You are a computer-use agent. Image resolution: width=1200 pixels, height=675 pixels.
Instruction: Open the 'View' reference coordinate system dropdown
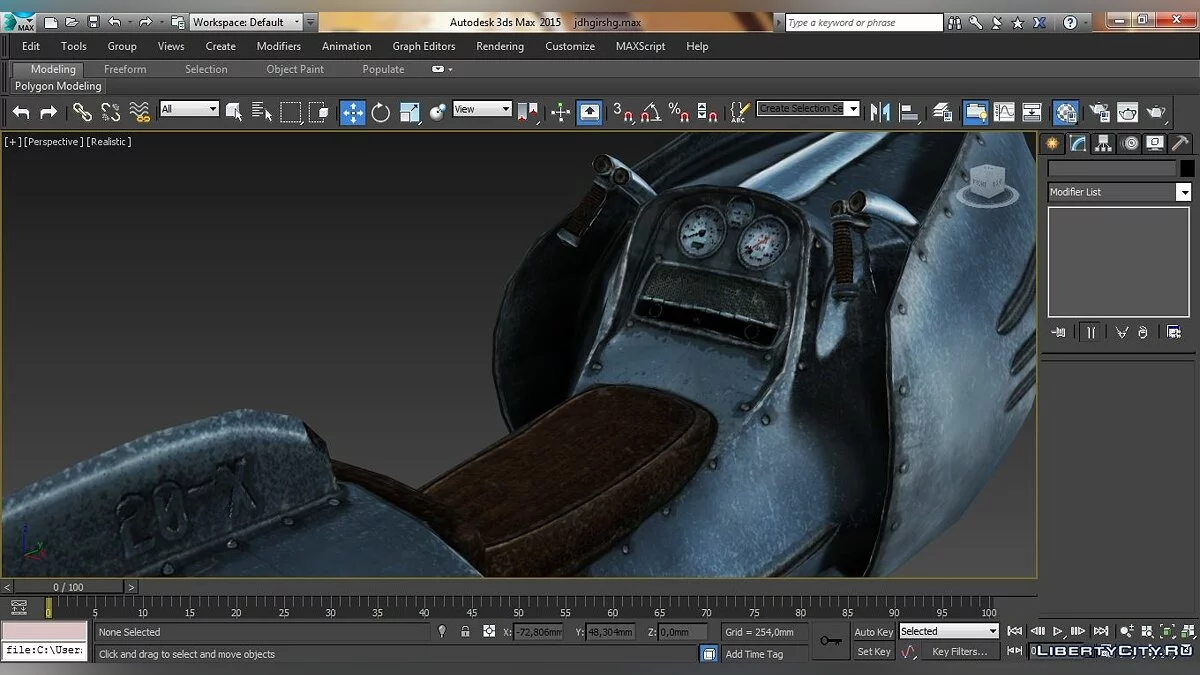482,109
